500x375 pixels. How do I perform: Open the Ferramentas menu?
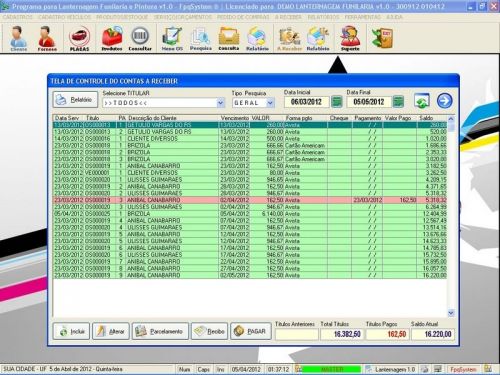click(362, 17)
